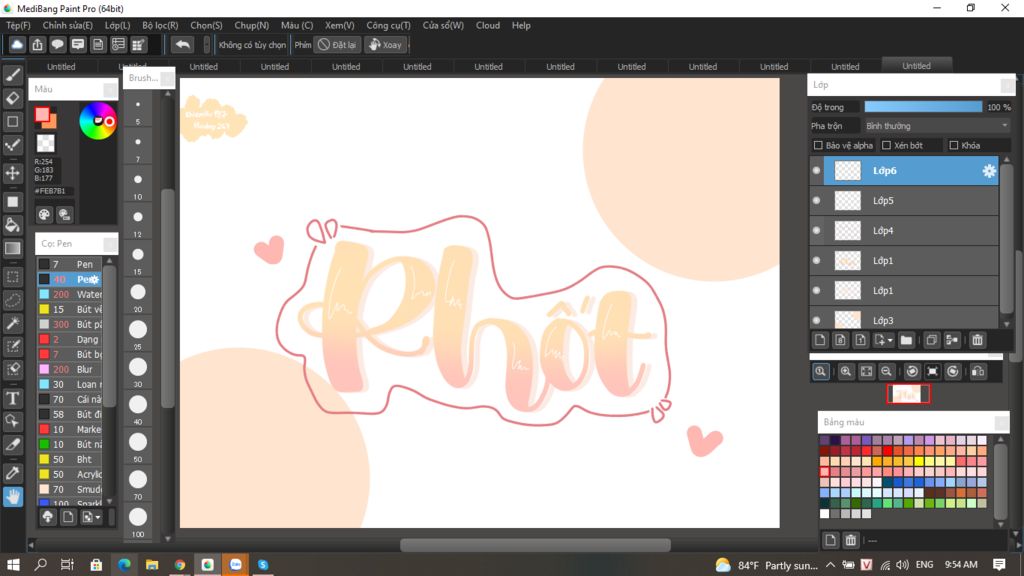Viewport: 1024px width, 576px height.
Task: Select the Text tool
Action: pos(12,398)
